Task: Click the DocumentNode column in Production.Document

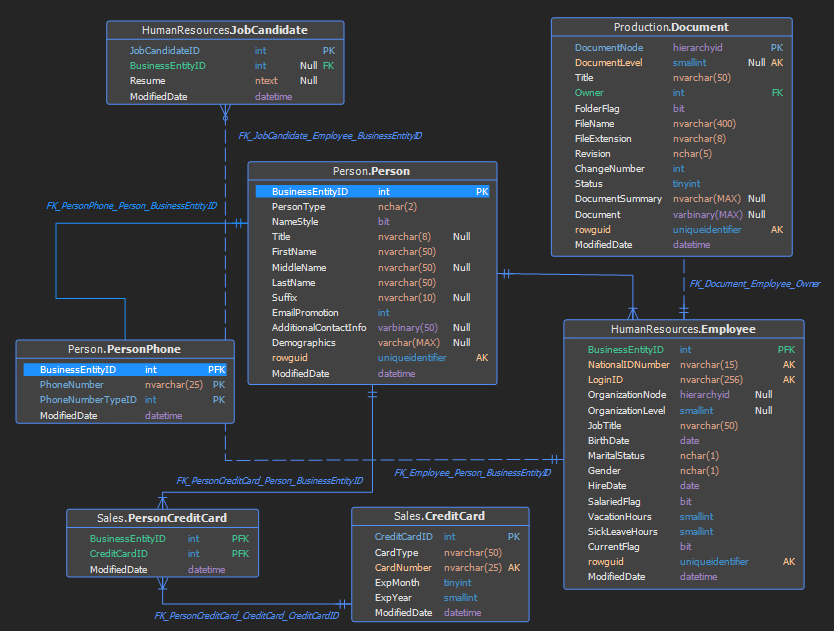Action: point(672,47)
